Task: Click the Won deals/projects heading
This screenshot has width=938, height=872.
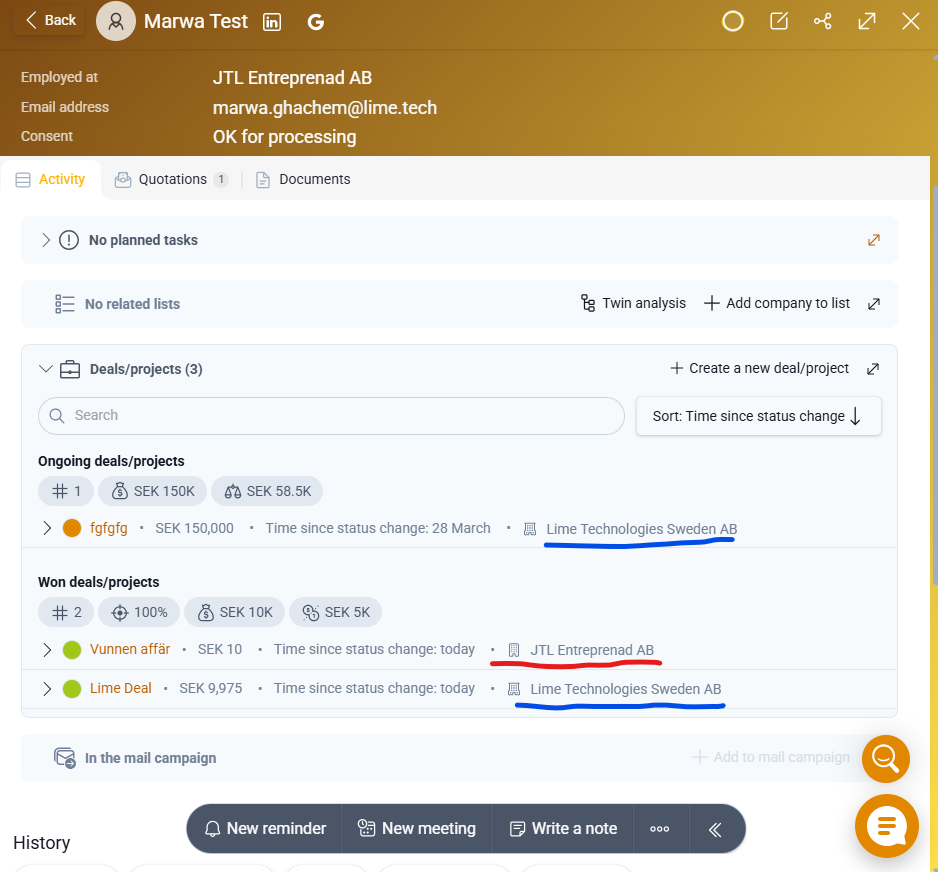Action: [x=99, y=582]
